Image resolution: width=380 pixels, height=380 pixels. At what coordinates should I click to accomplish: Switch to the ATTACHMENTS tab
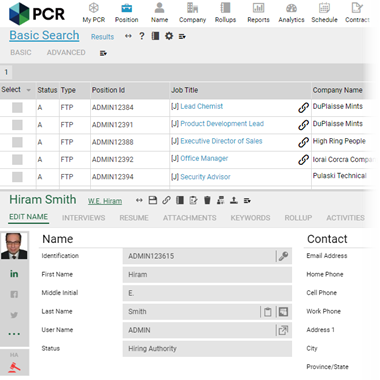point(189,218)
